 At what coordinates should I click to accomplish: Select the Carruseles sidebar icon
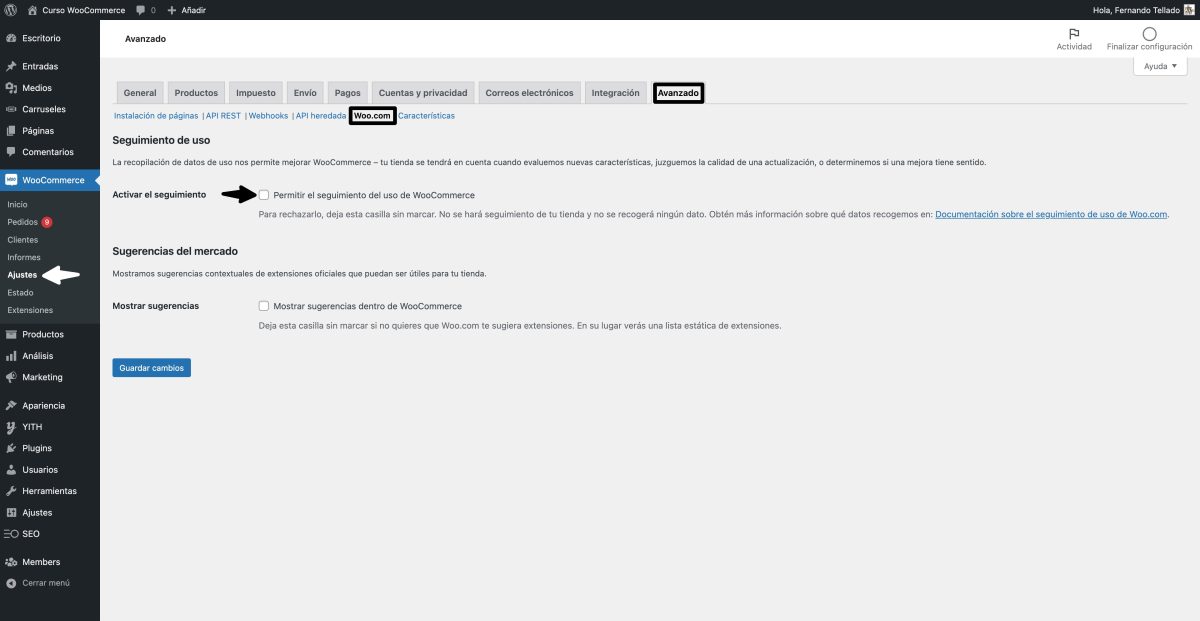coord(12,109)
